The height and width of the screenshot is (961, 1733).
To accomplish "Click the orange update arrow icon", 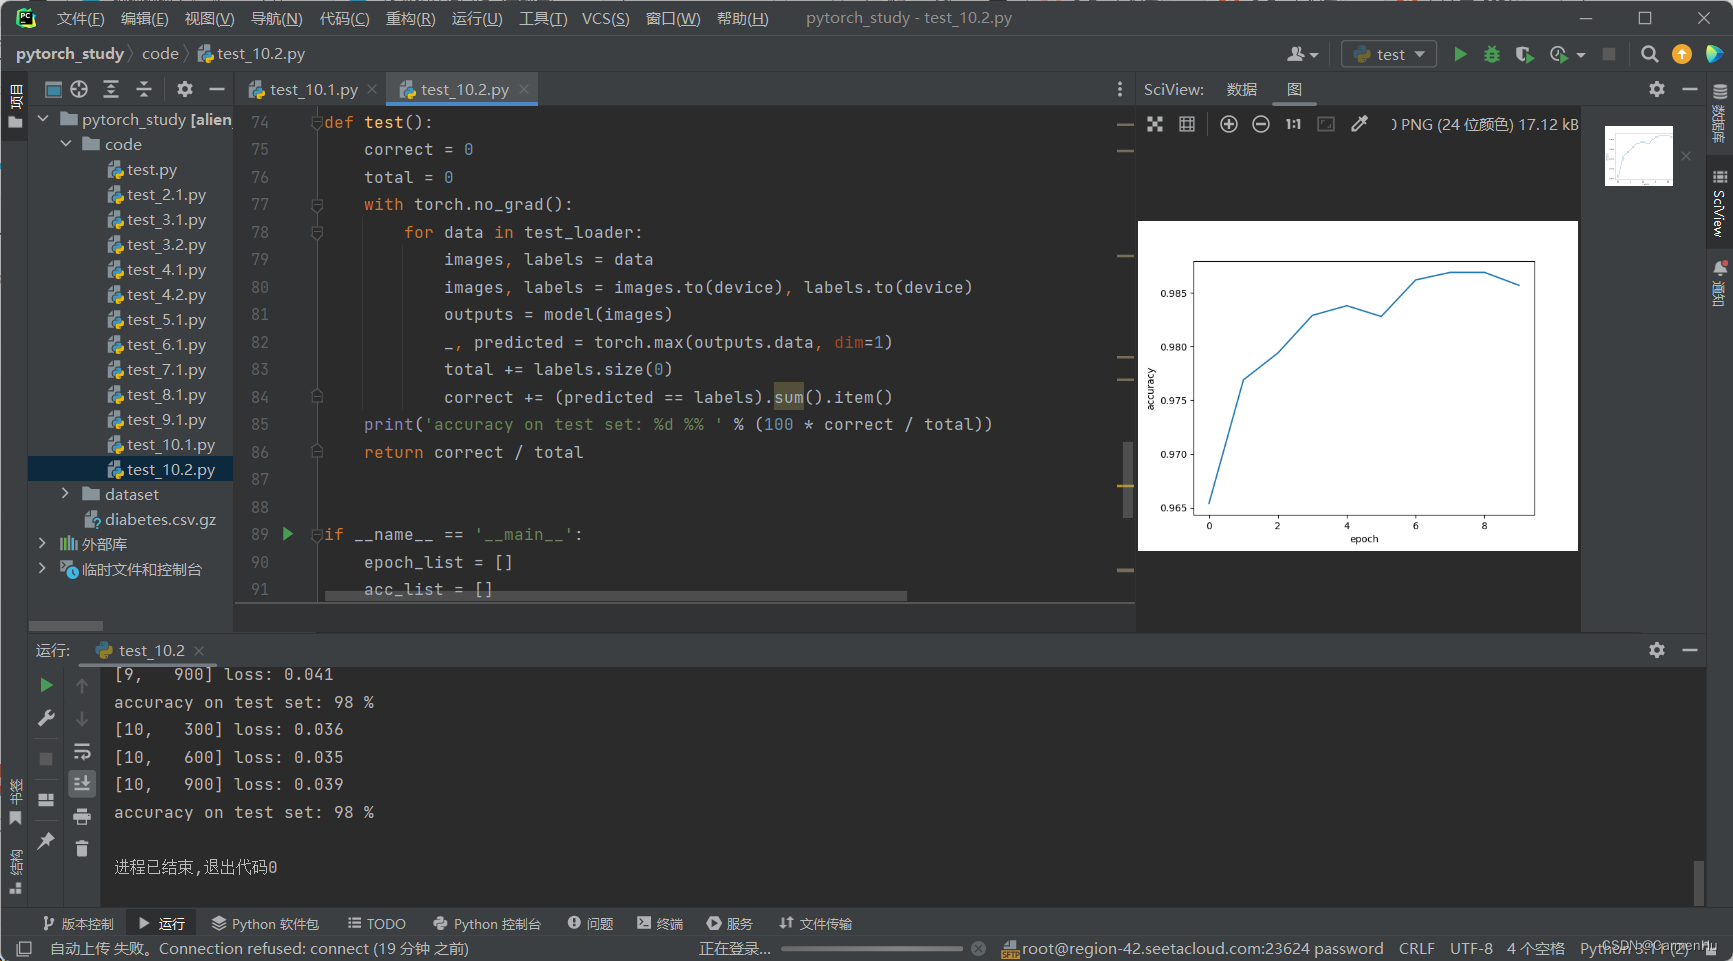I will click(1682, 54).
